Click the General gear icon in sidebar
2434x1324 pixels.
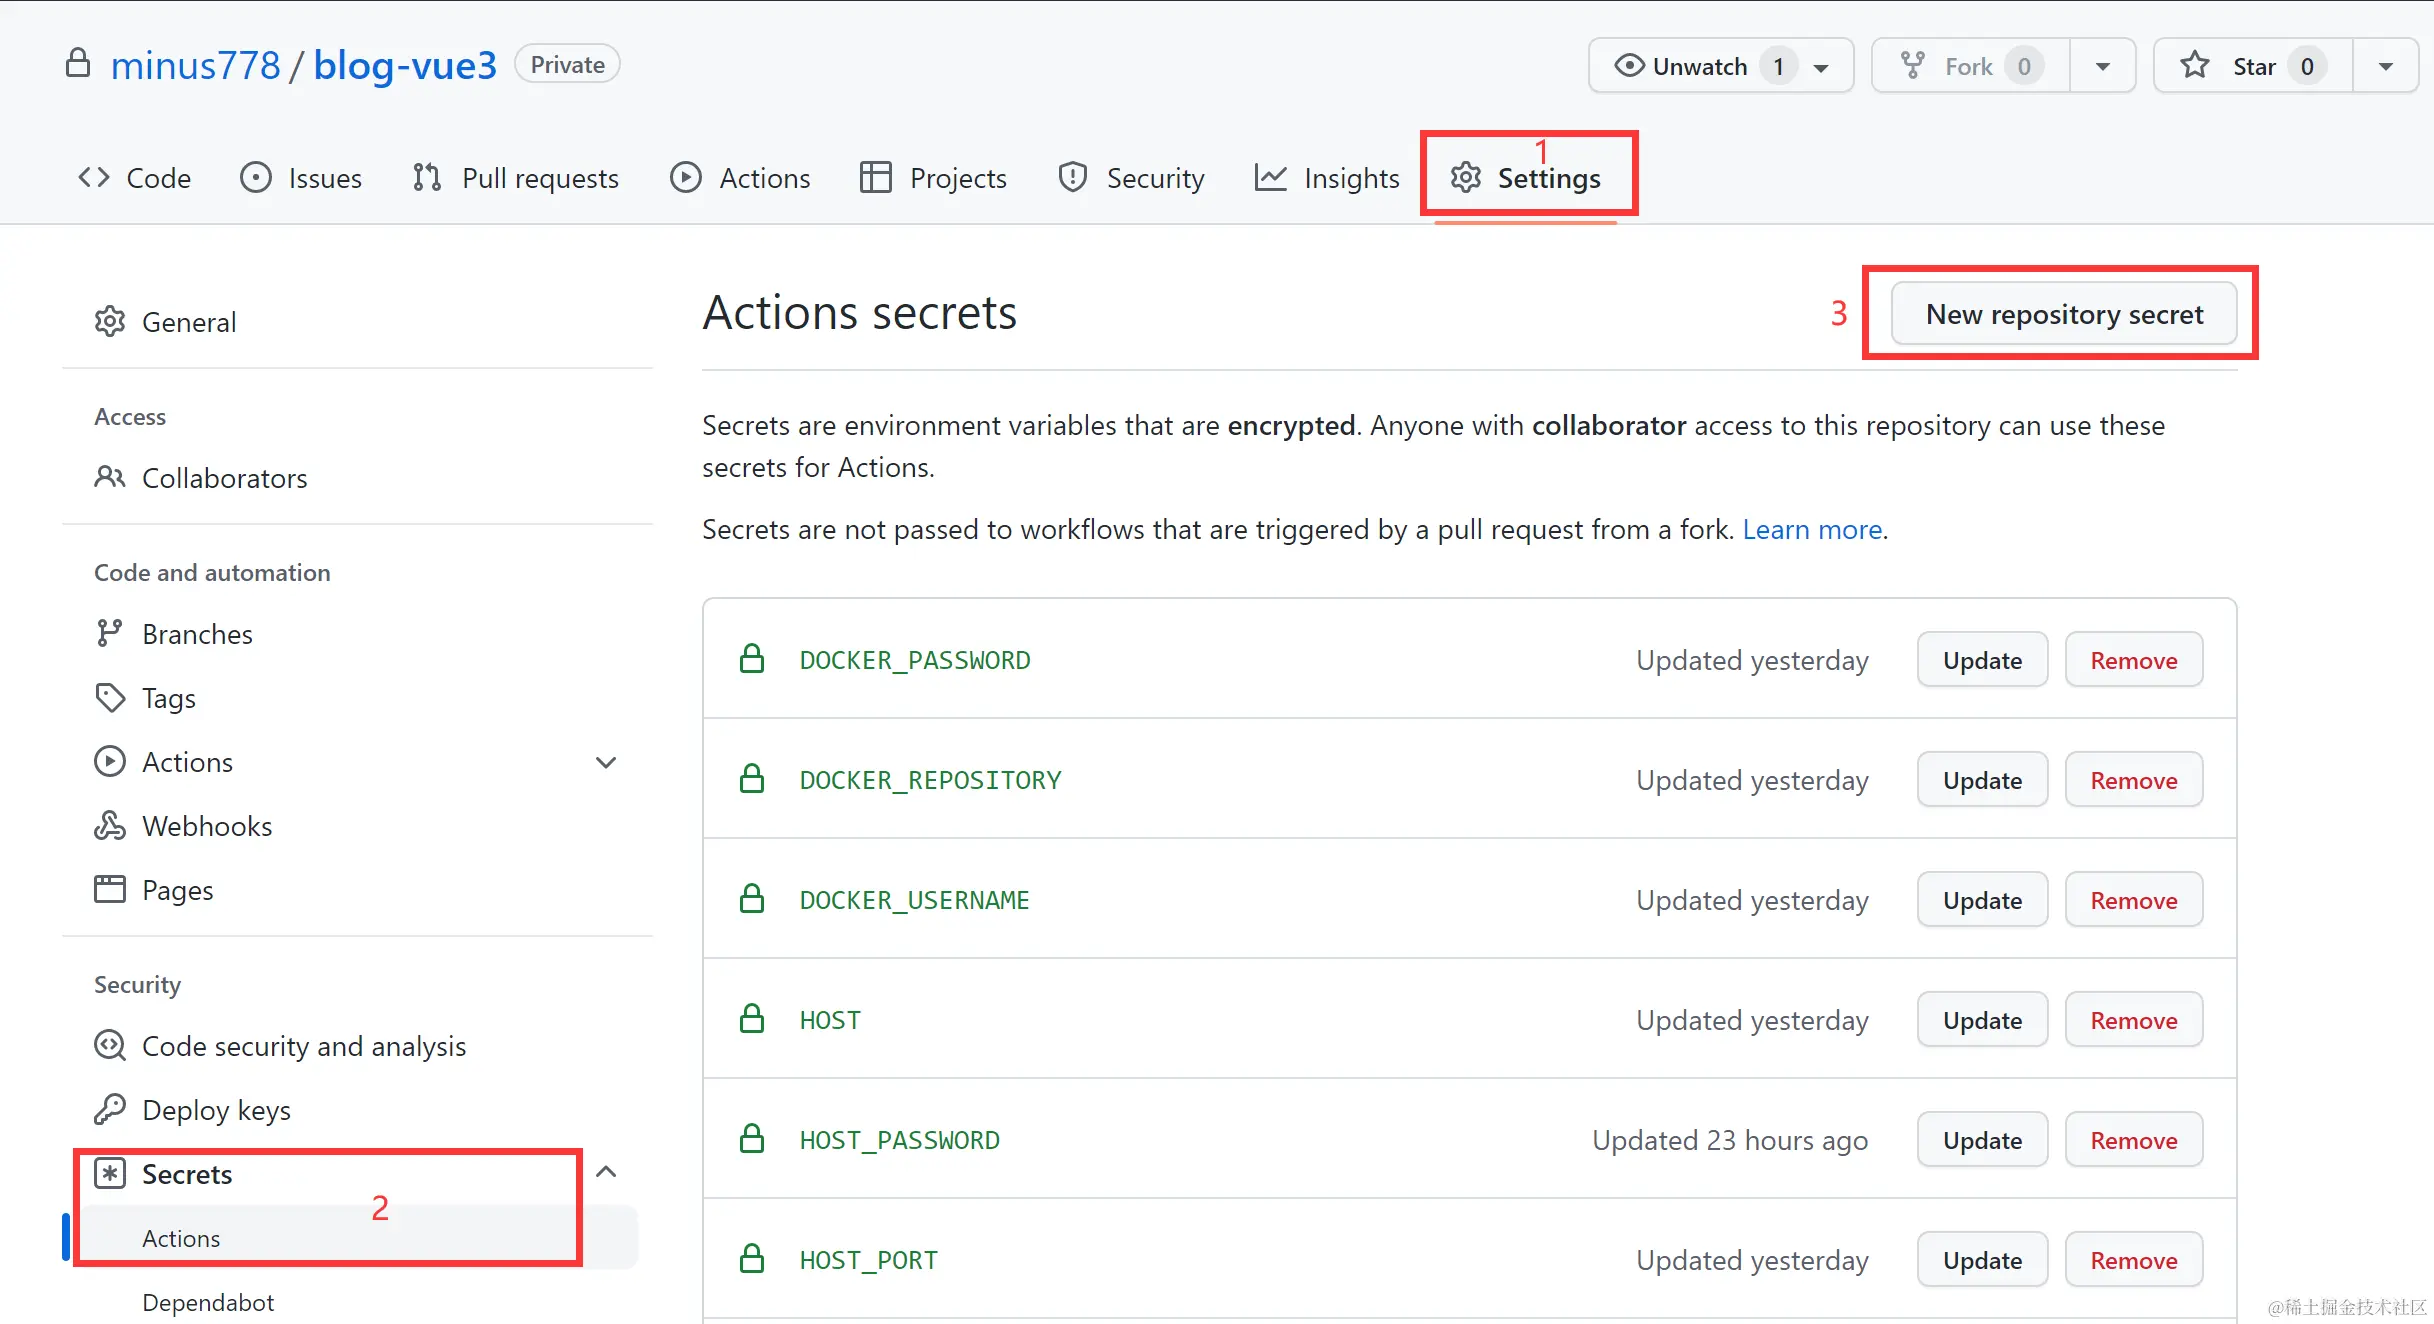point(109,322)
